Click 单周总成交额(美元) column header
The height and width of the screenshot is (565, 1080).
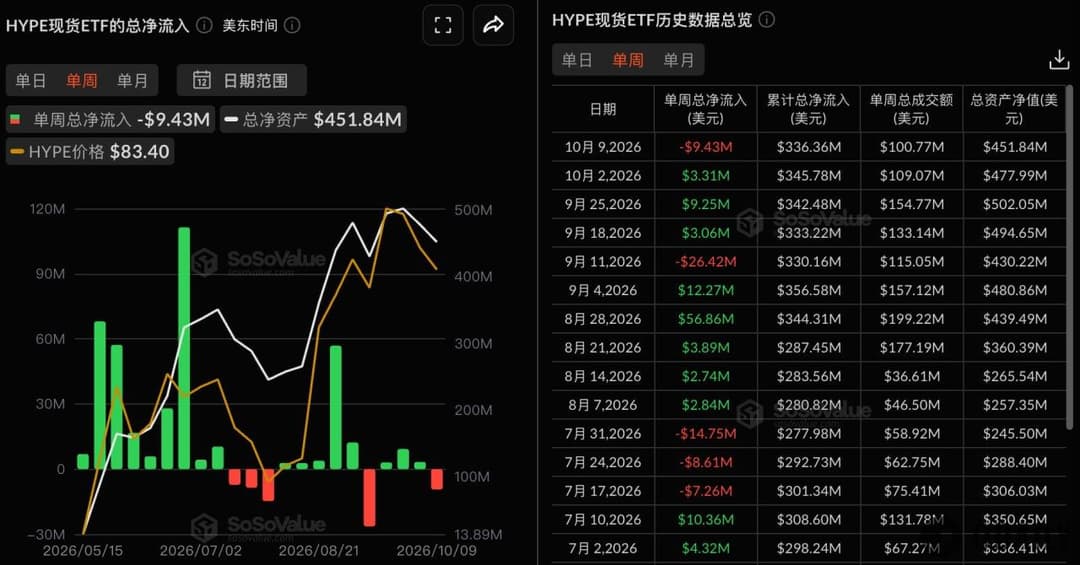tap(911, 109)
